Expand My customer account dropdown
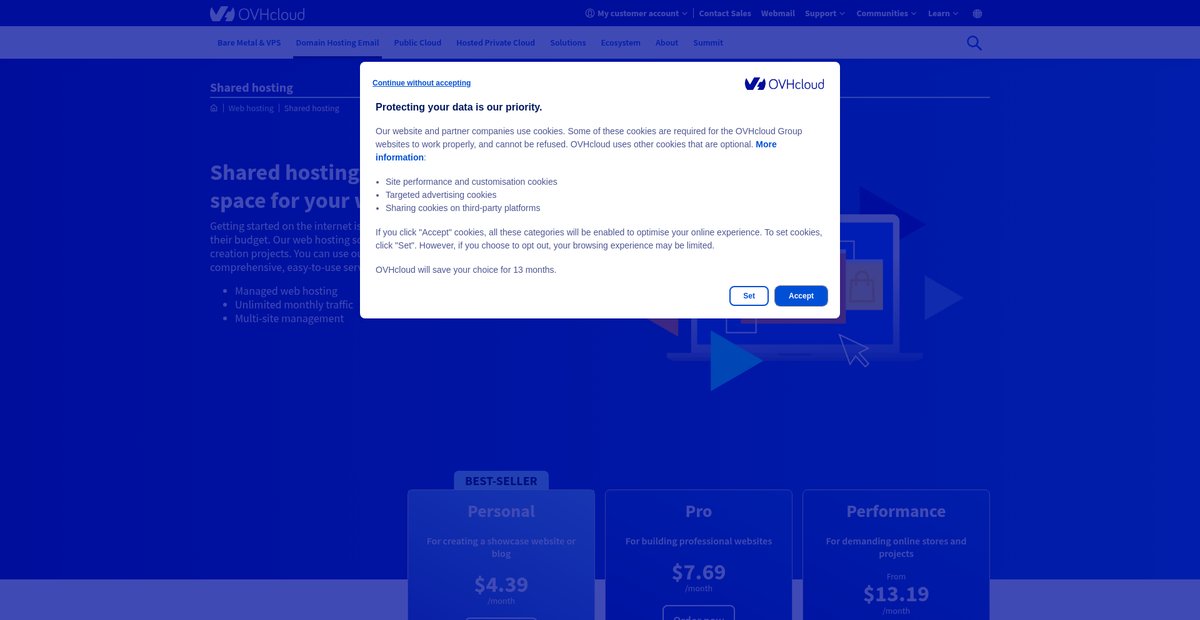The width and height of the screenshot is (1200, 620). pyautogui.click(x=636, y=14)
